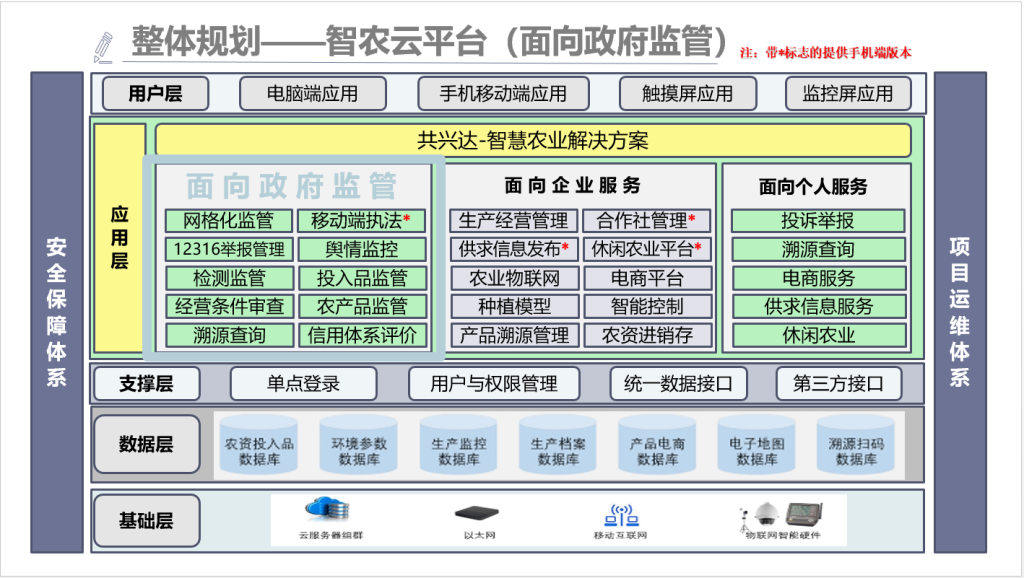Viewport: 1024px width, 578px height.
Task: Click the 移动端执法 module
Action: pyautogui.click(x=362, y=220)
